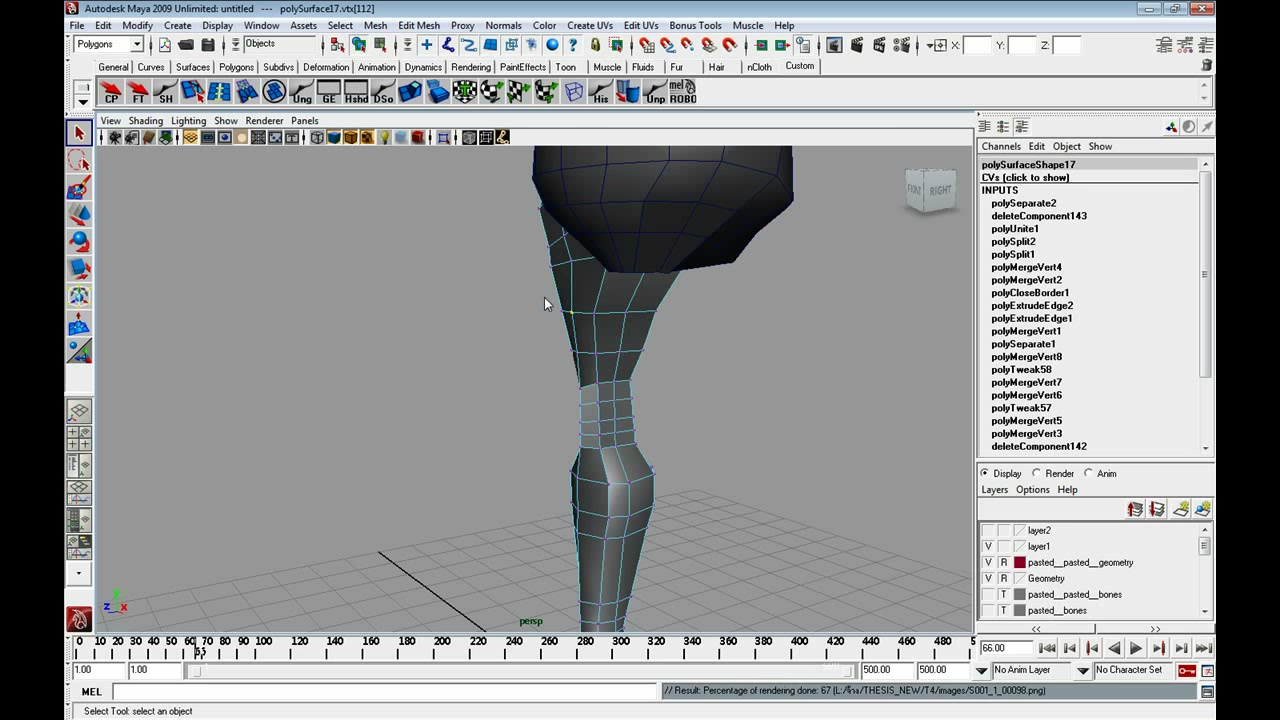The height and width of the screenshot is (720, 1280).
Task: Click the save scene floppy icon
Action: 208,45
